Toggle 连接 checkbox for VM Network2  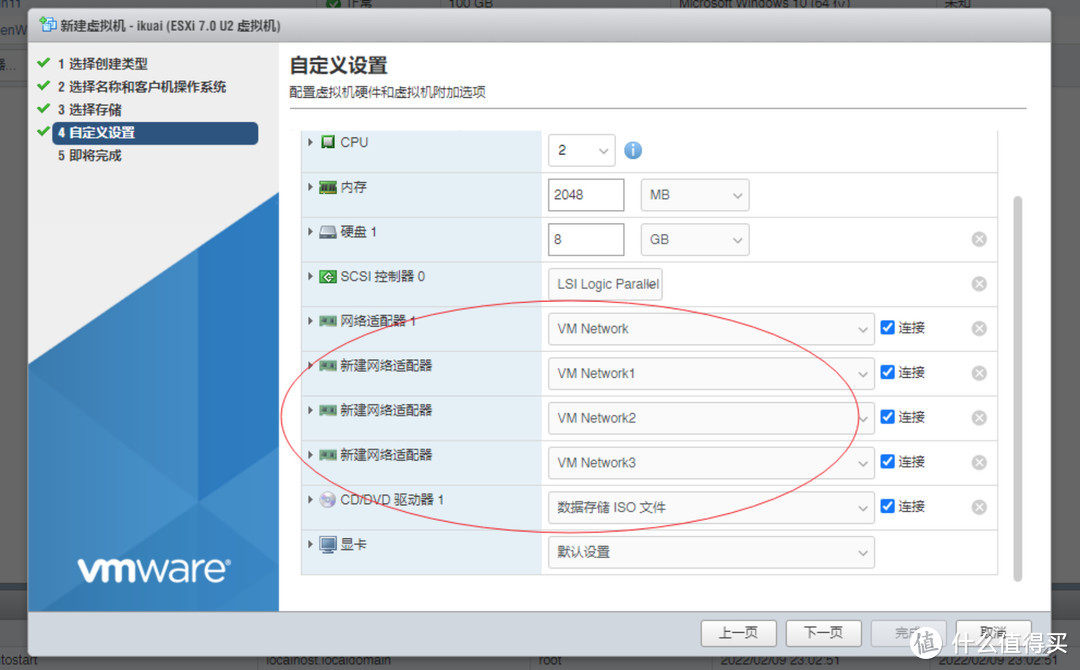pyautogui.click(x=887, y=417)
